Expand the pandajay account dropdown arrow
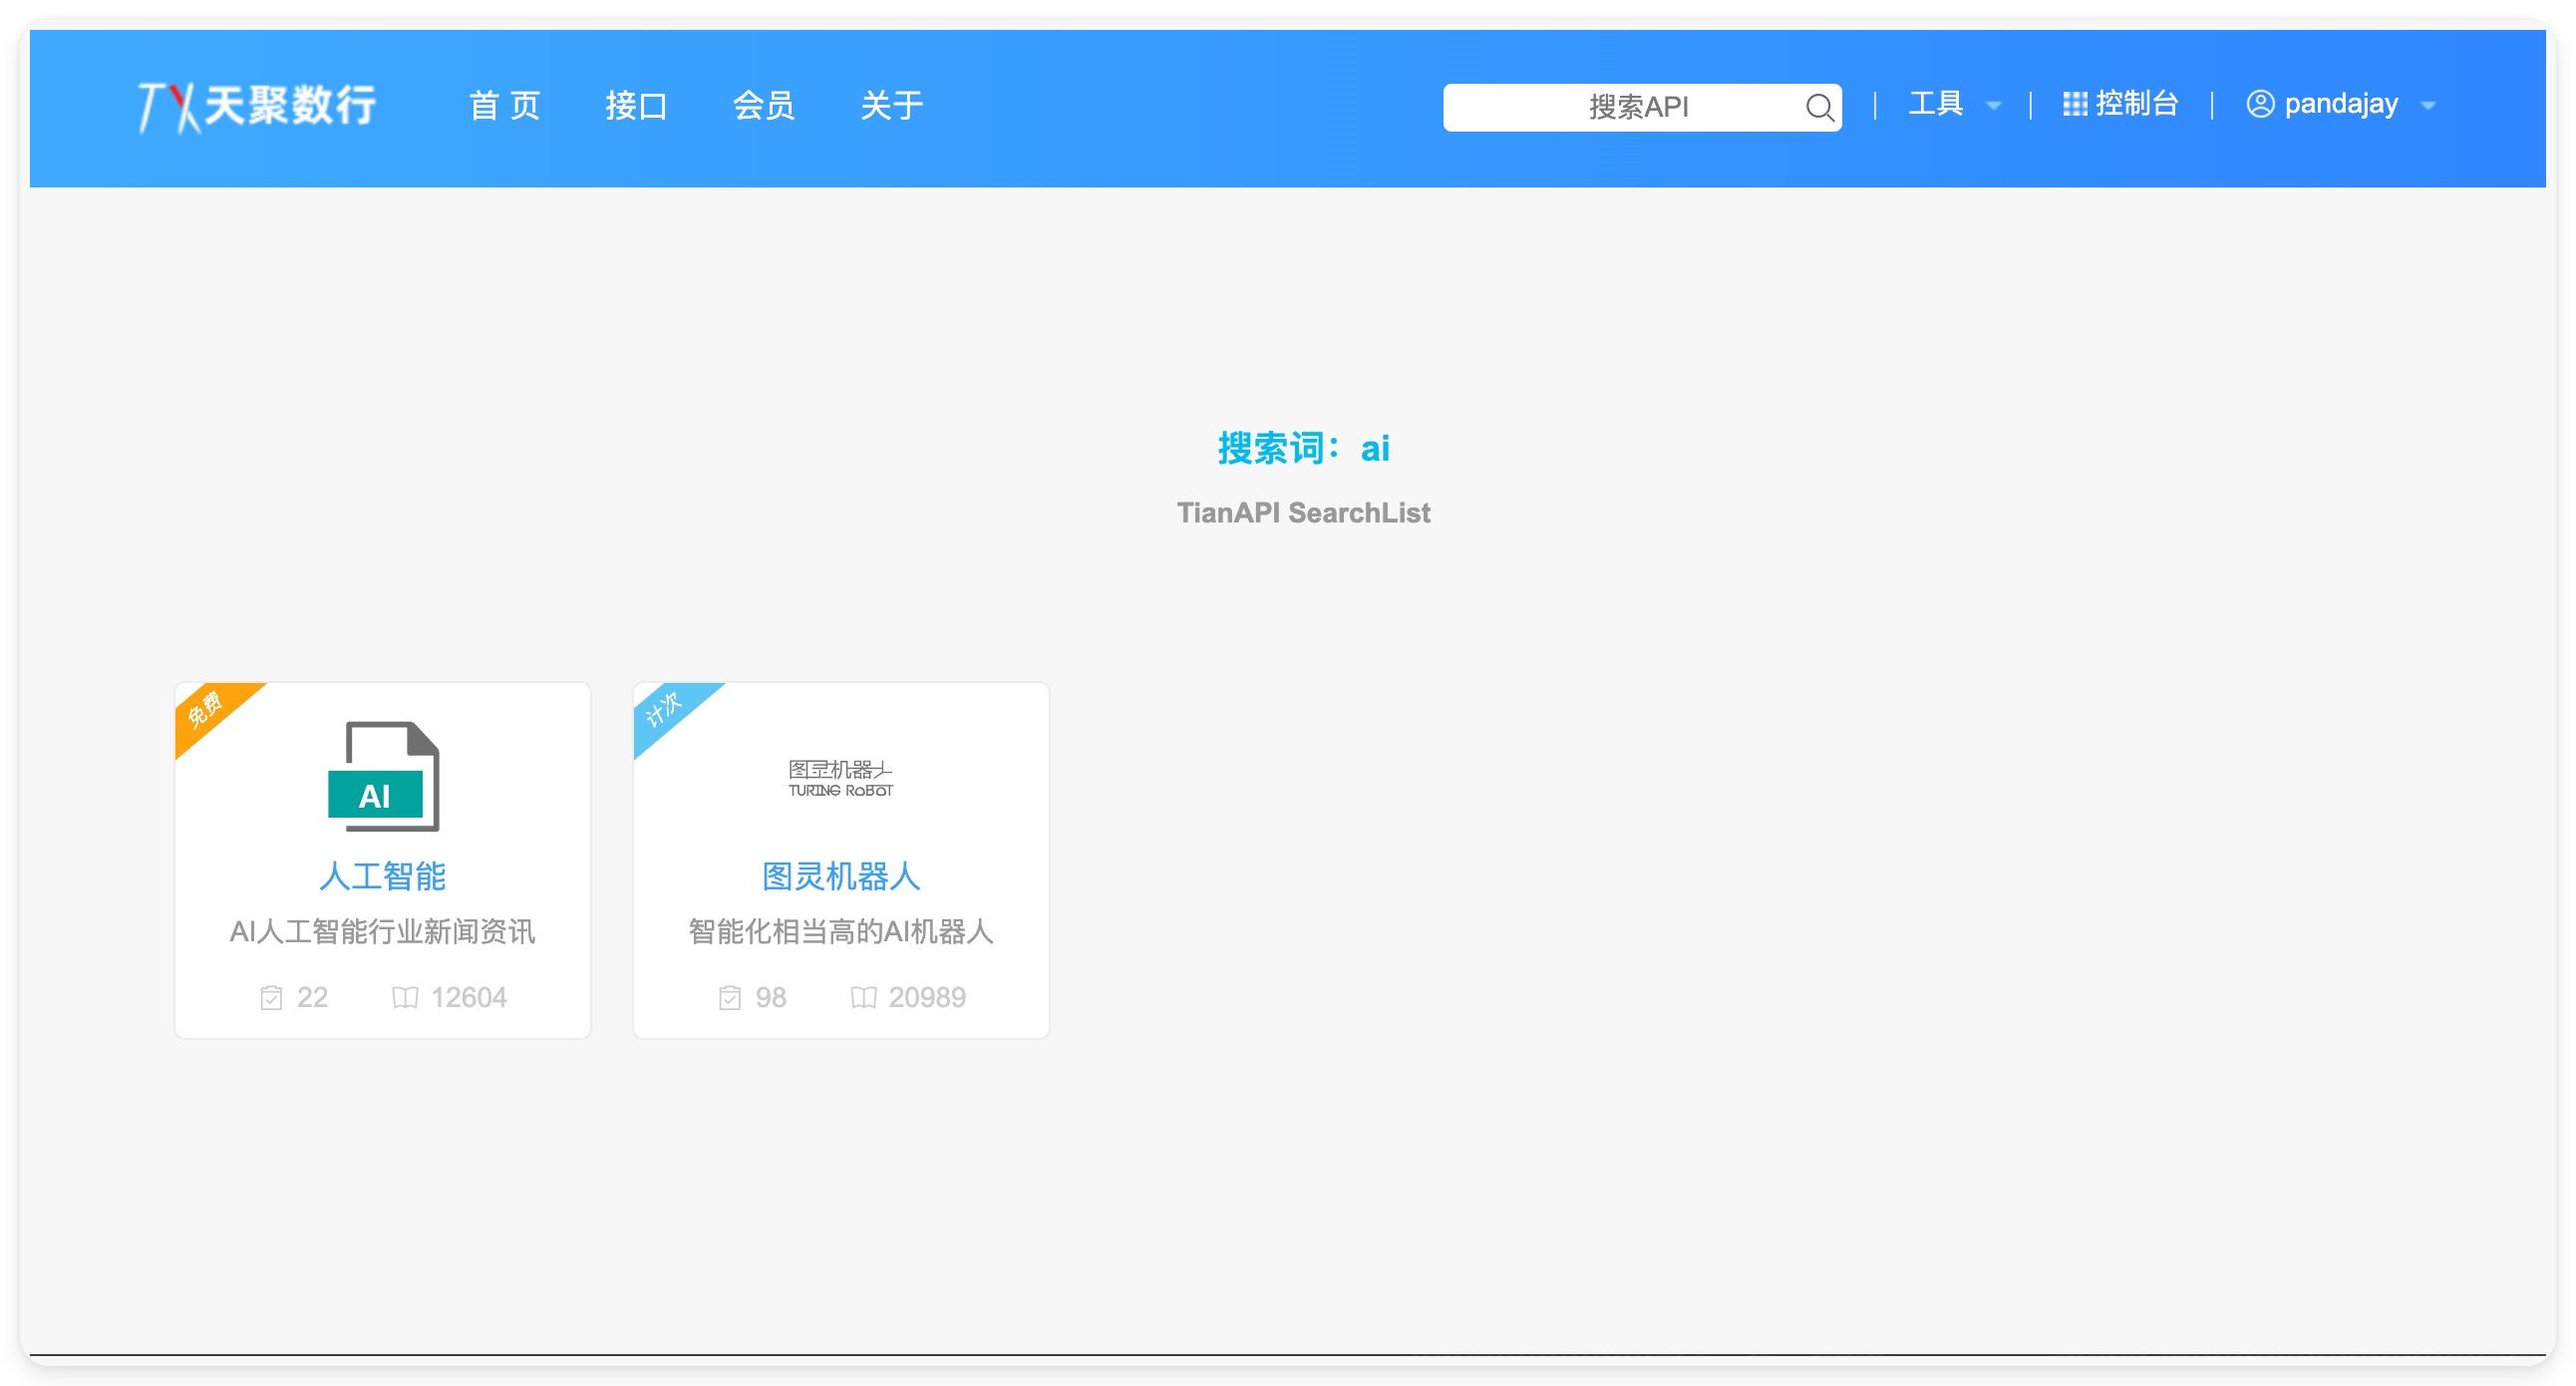This screenshot has height=1386, width=2576. click(2428, 106)
